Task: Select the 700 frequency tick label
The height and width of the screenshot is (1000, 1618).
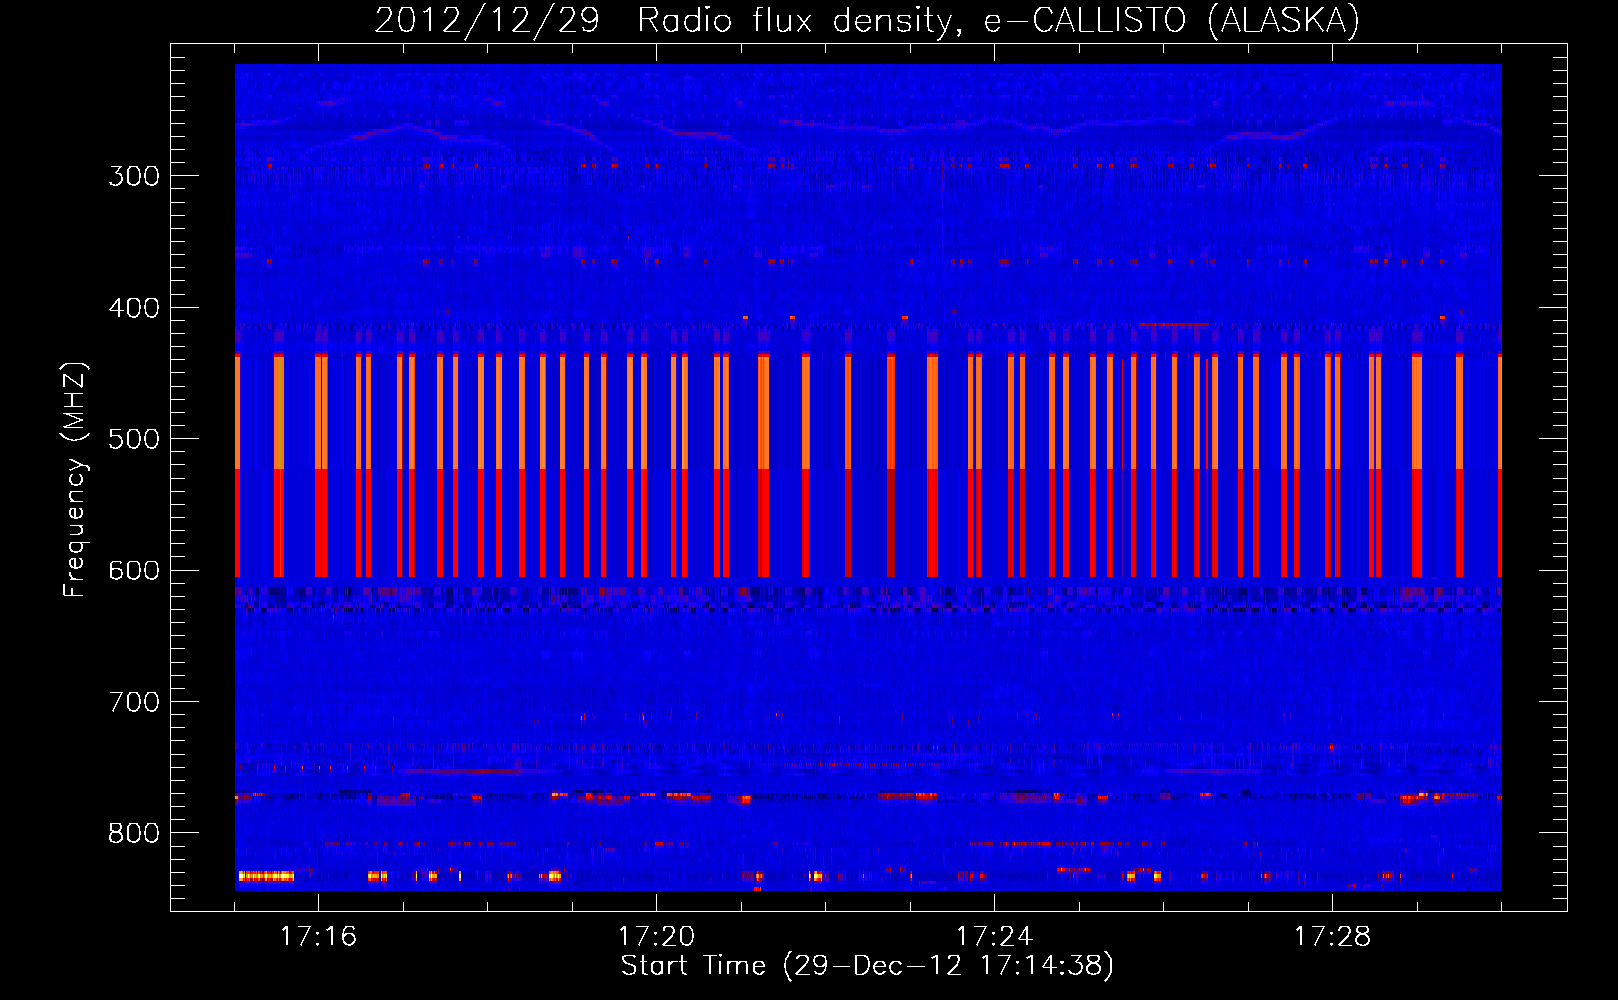Action: click(x=134, y=702)
